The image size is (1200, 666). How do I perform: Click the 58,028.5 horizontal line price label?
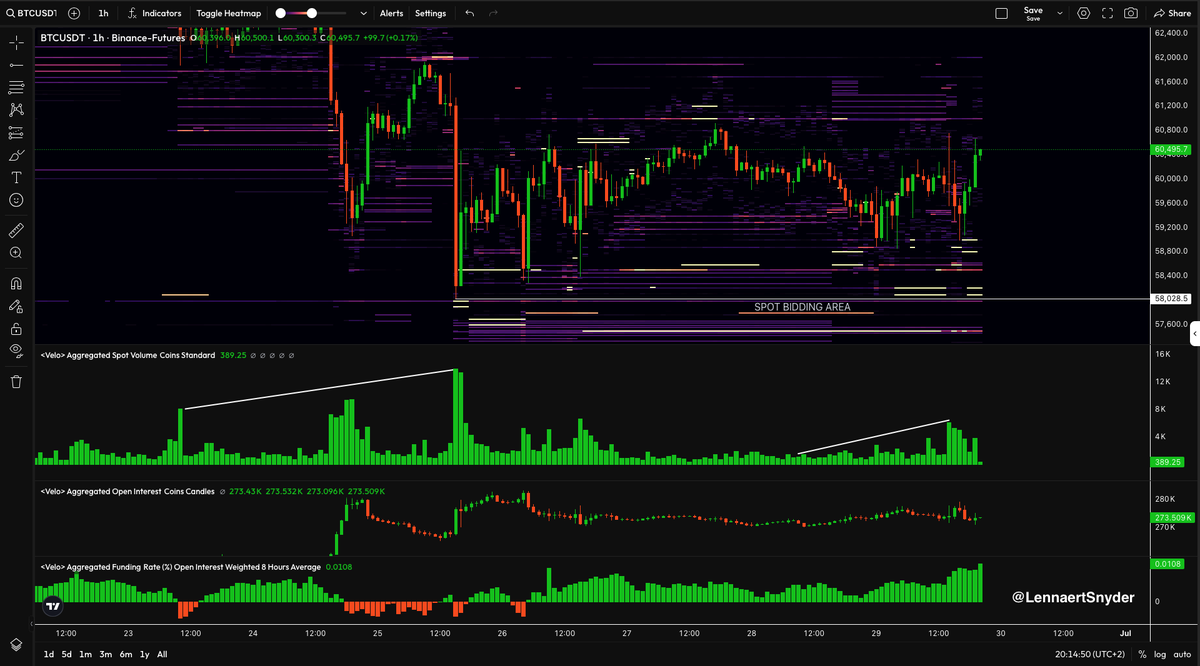point(1172,298)
